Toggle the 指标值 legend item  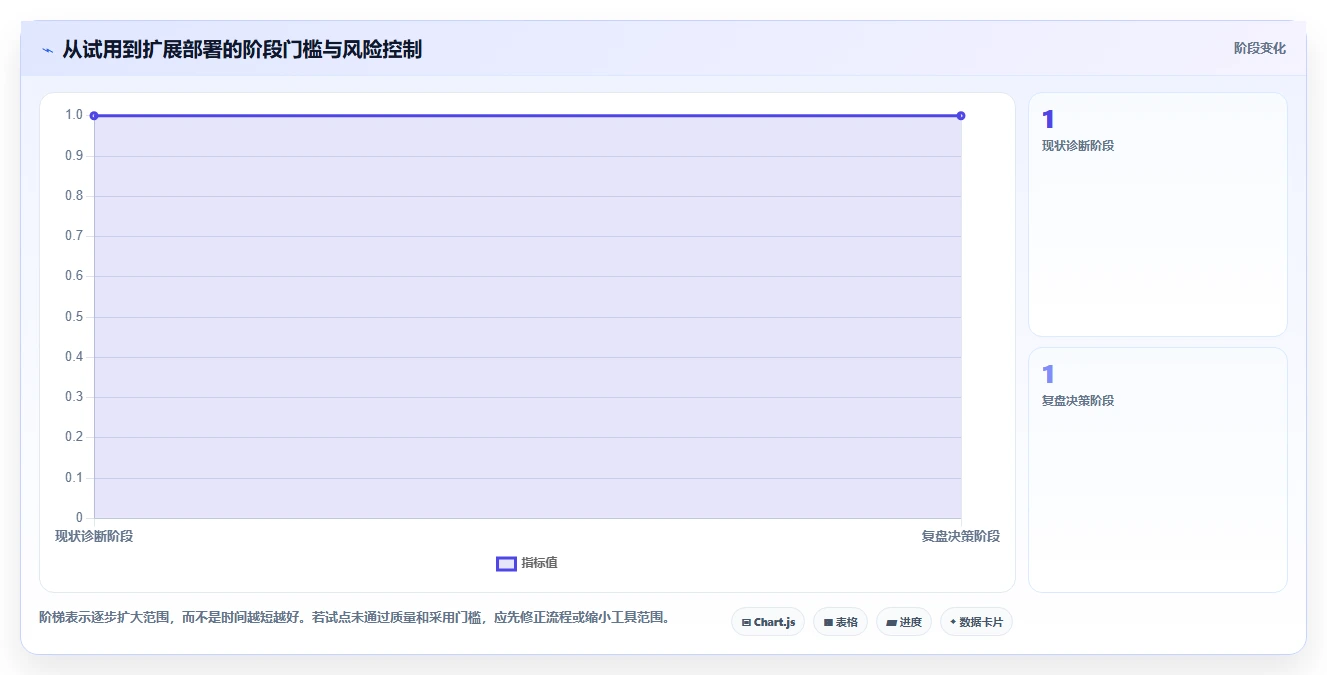pyautogui.click(x=527, y=563)
